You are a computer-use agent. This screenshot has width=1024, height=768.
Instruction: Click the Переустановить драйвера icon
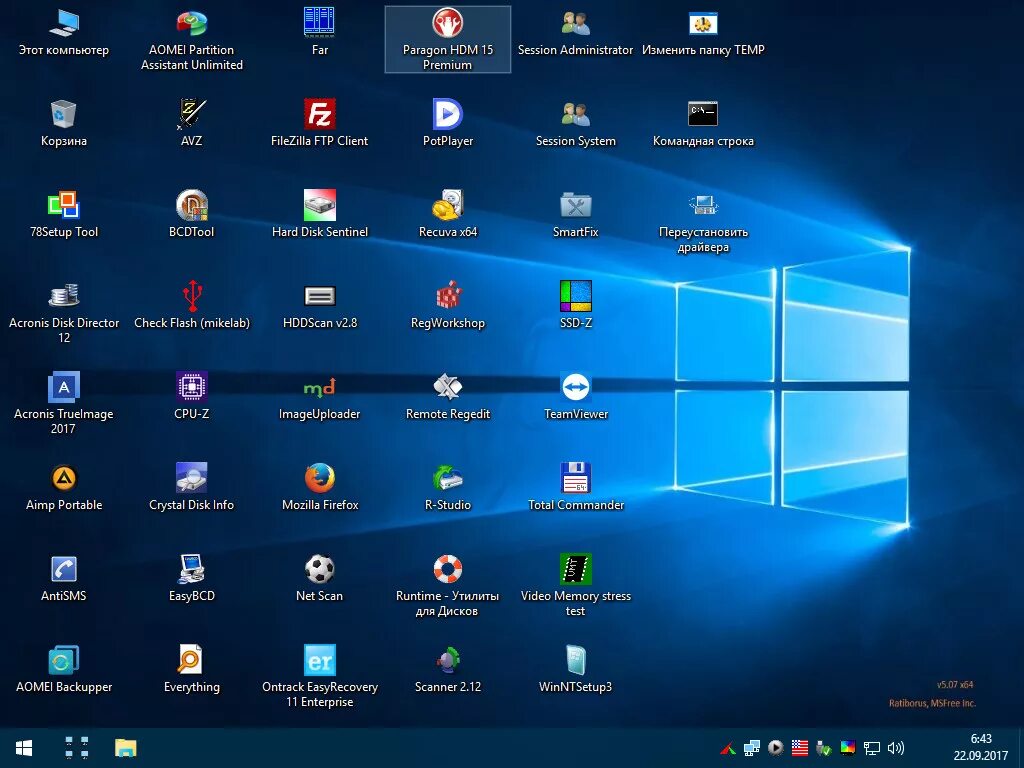703,222
